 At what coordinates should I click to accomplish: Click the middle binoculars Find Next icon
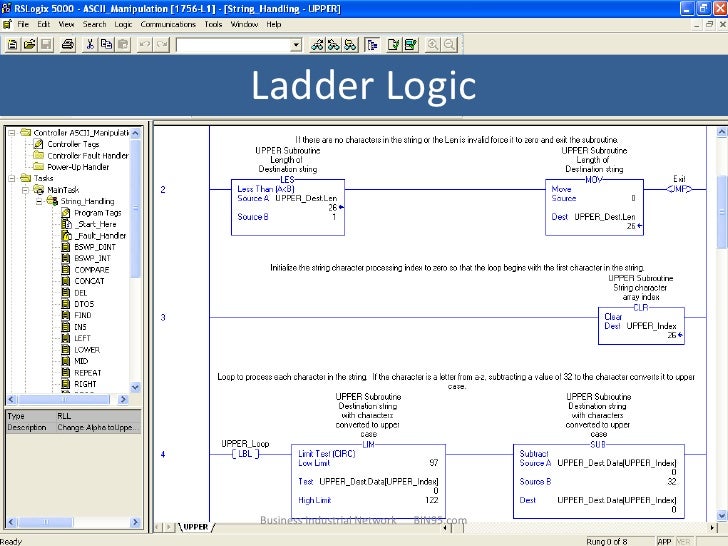(334, 45)
